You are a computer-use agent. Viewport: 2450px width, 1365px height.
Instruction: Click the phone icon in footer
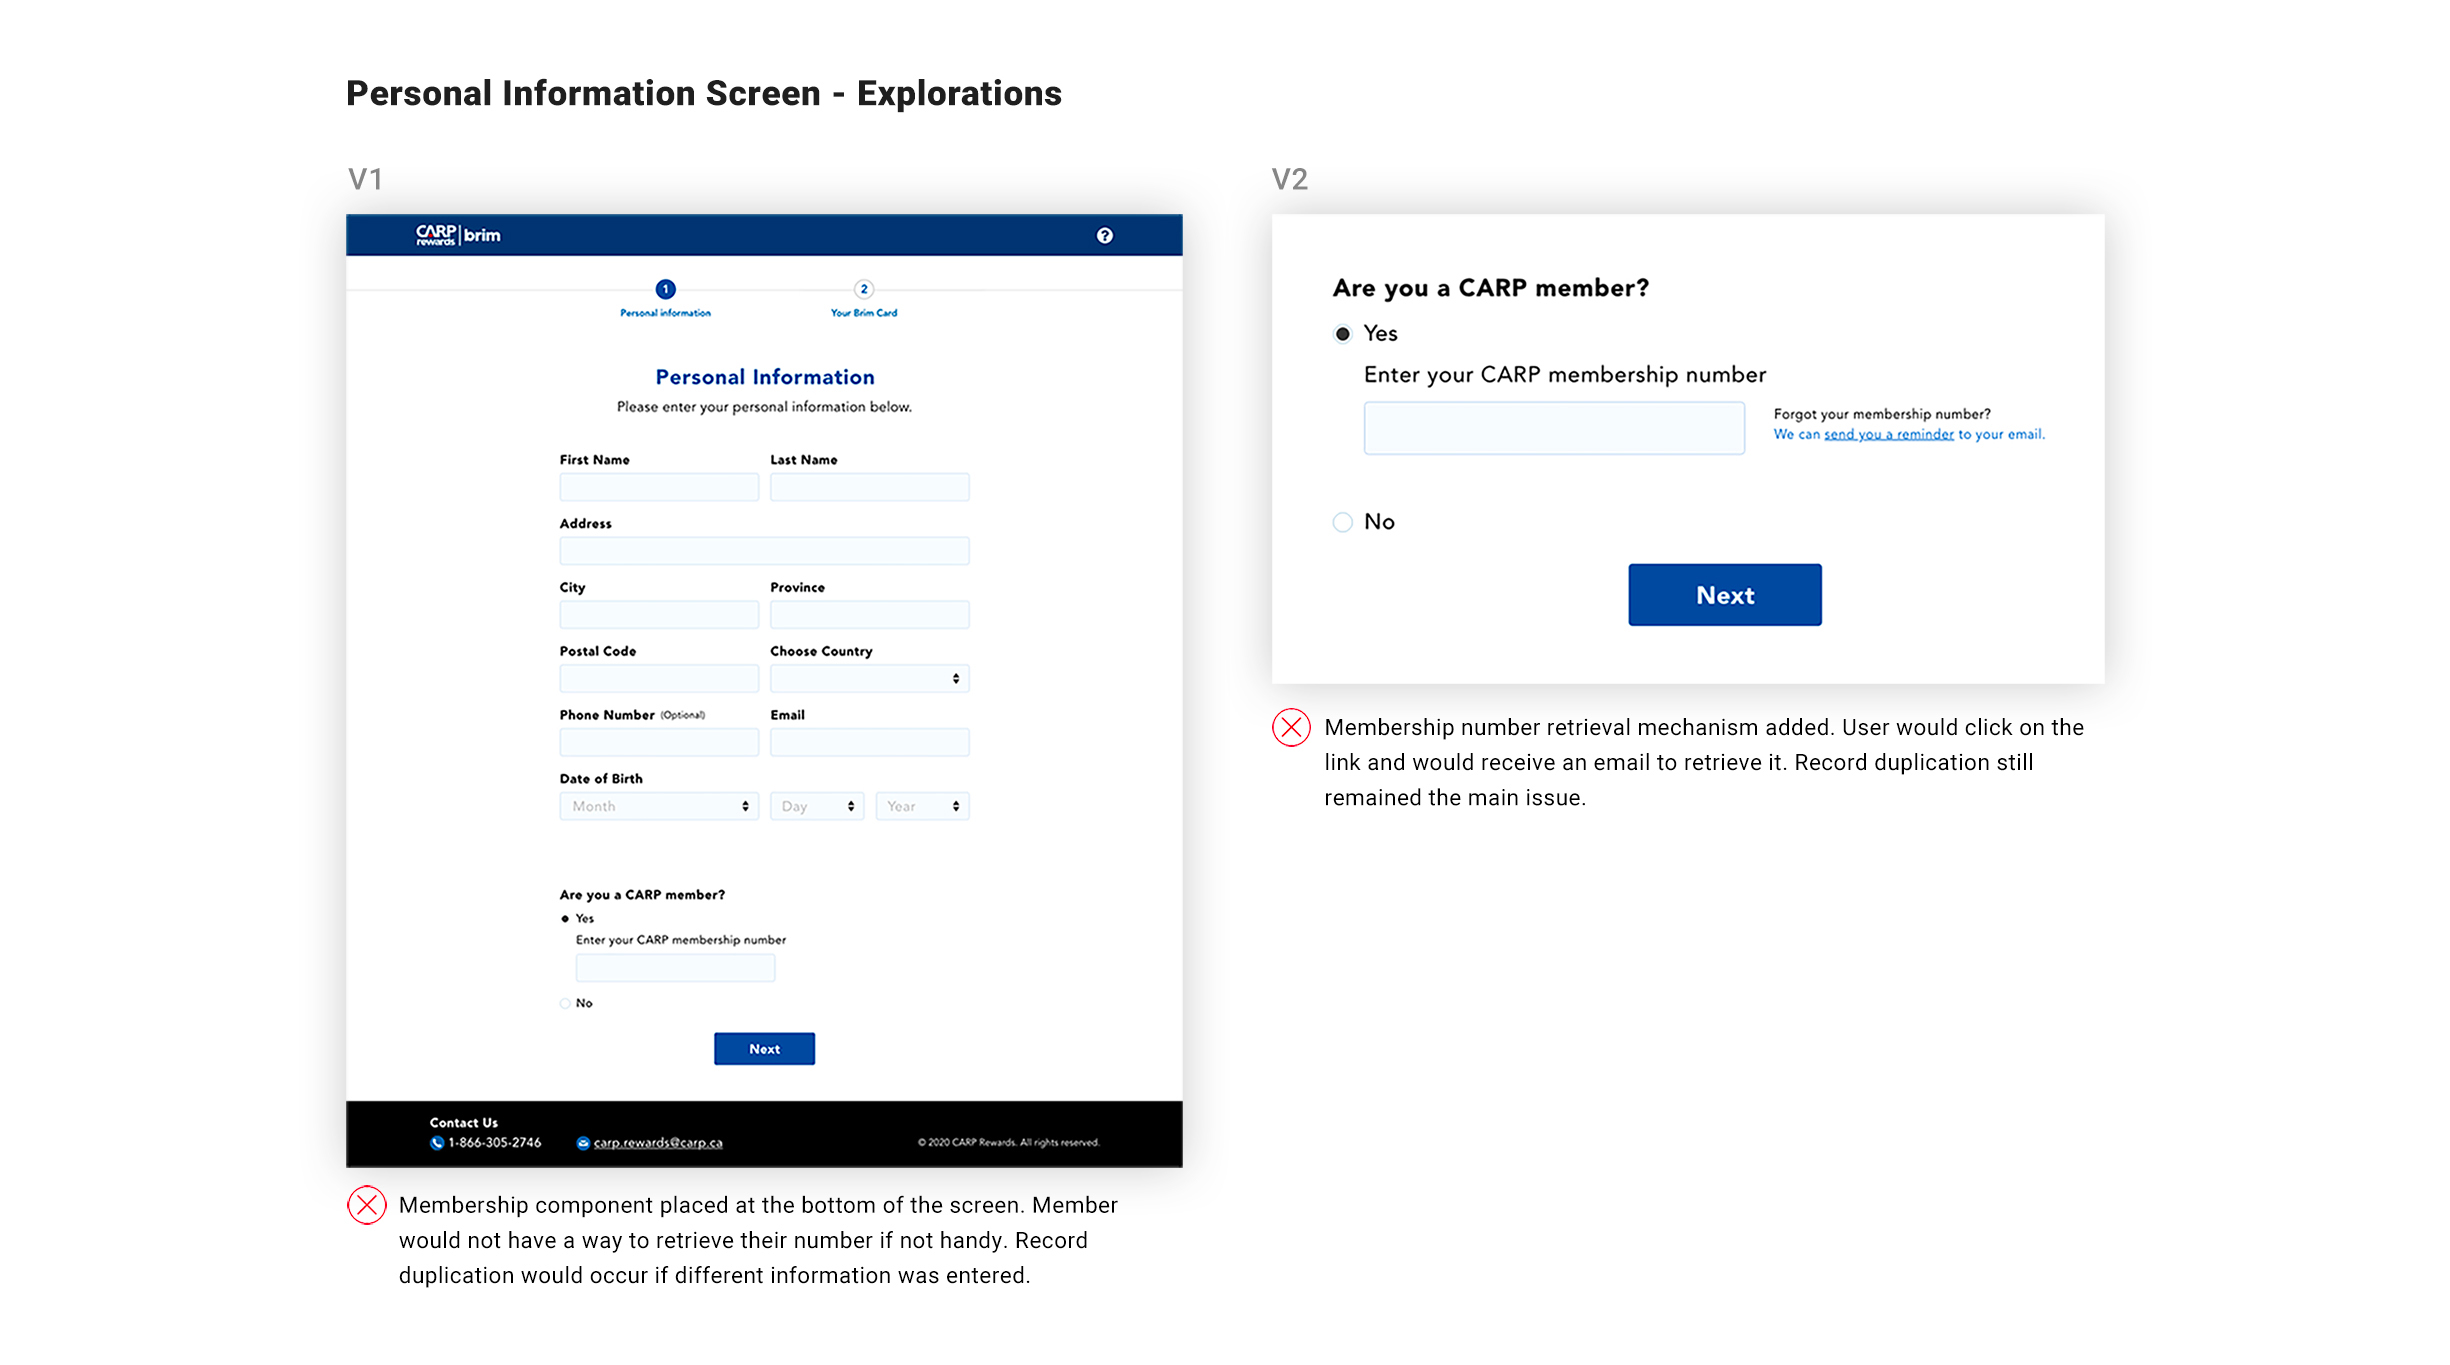point(437,1143)
